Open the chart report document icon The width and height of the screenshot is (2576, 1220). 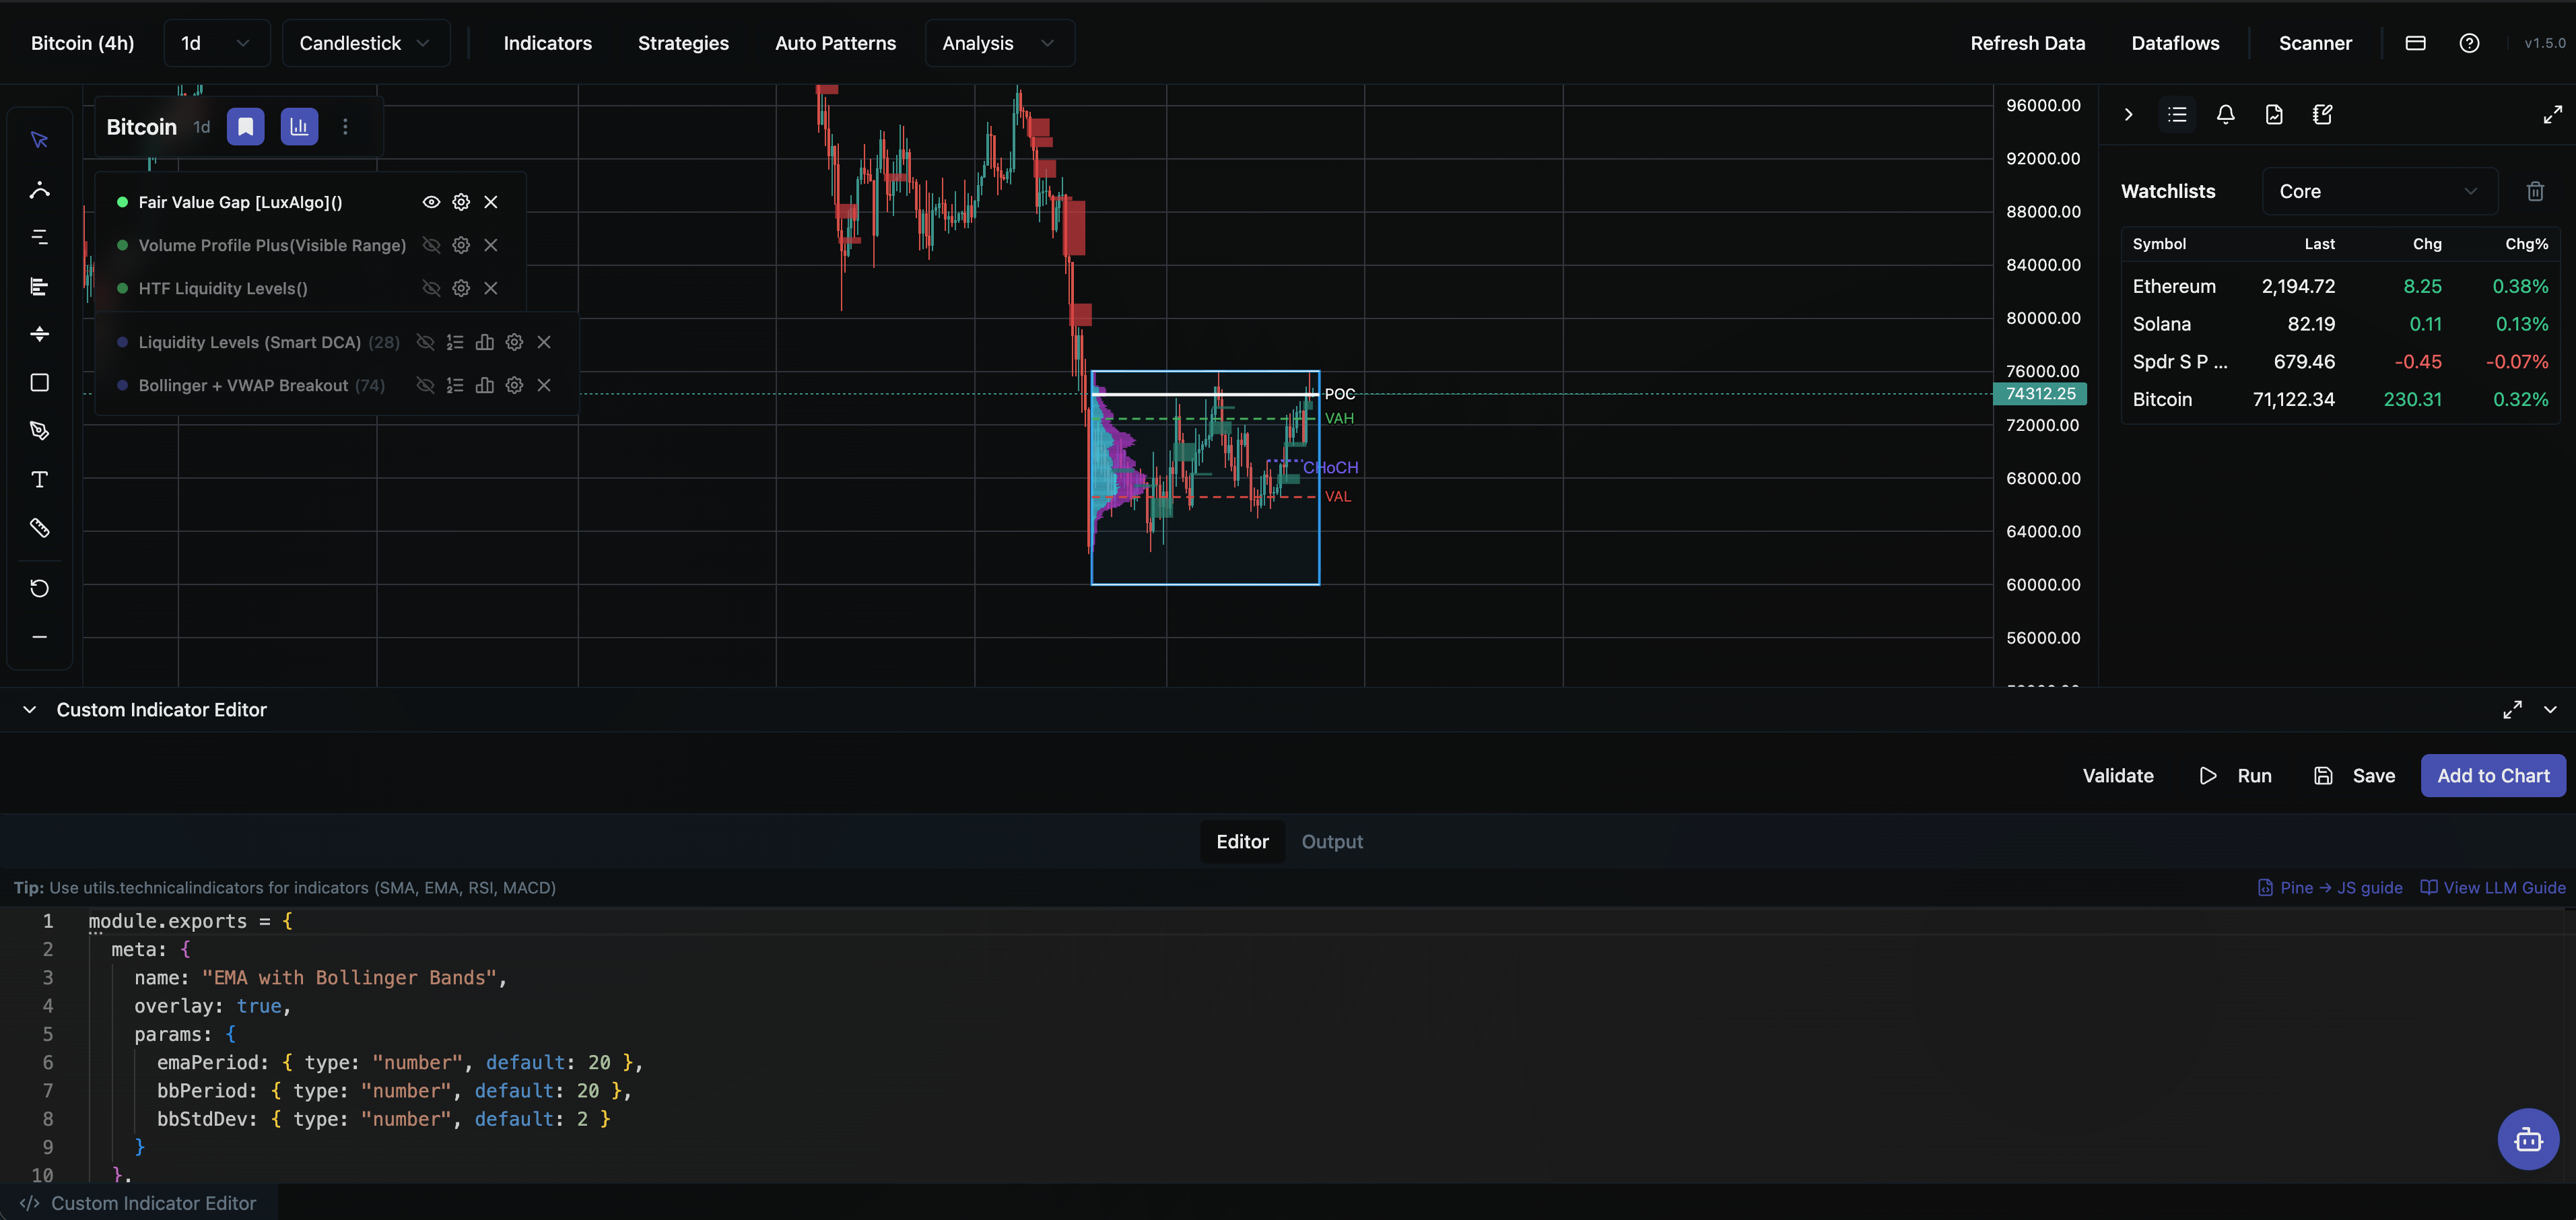click(2274, 114)
